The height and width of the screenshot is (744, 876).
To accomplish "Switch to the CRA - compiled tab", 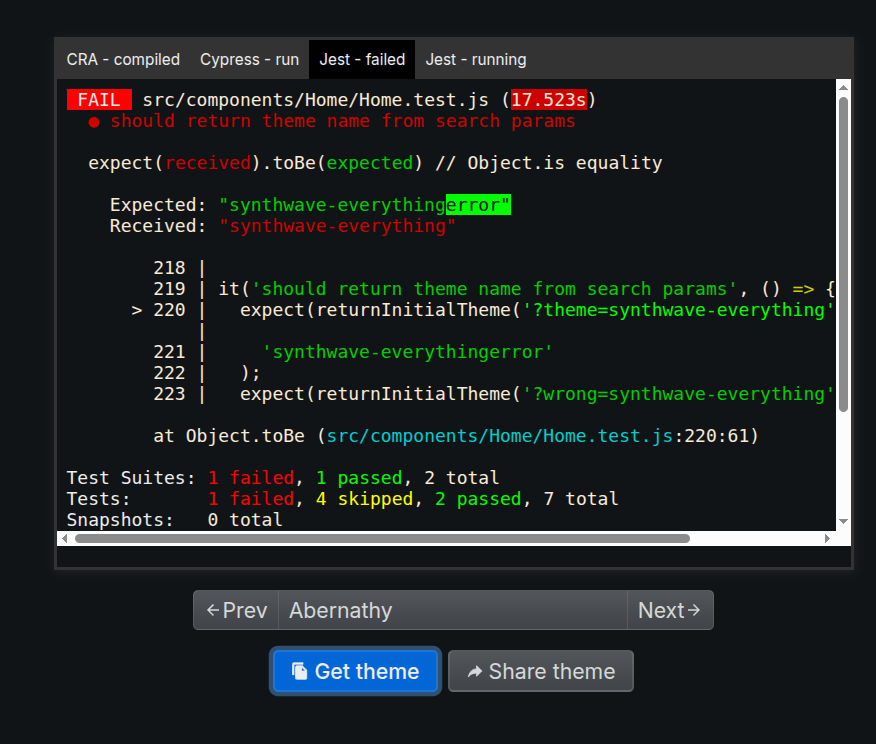I will (123, 59).
